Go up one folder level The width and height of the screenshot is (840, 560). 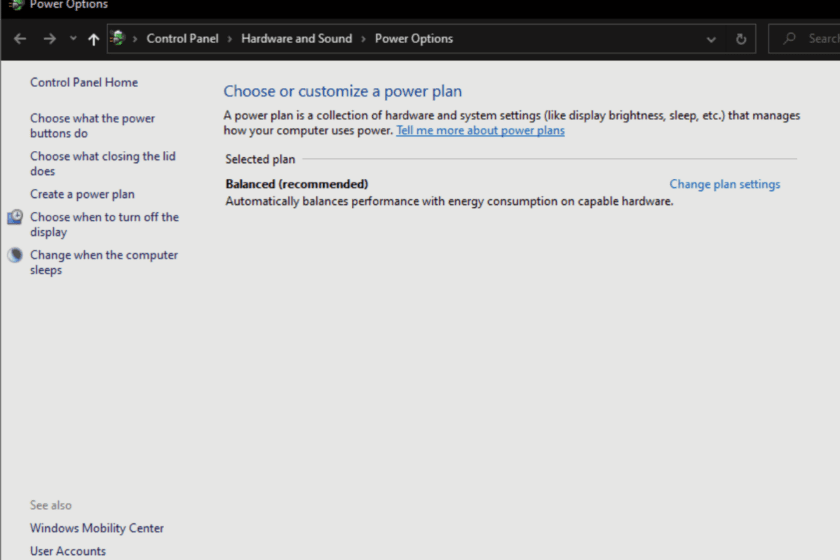(x=93, y=39)
